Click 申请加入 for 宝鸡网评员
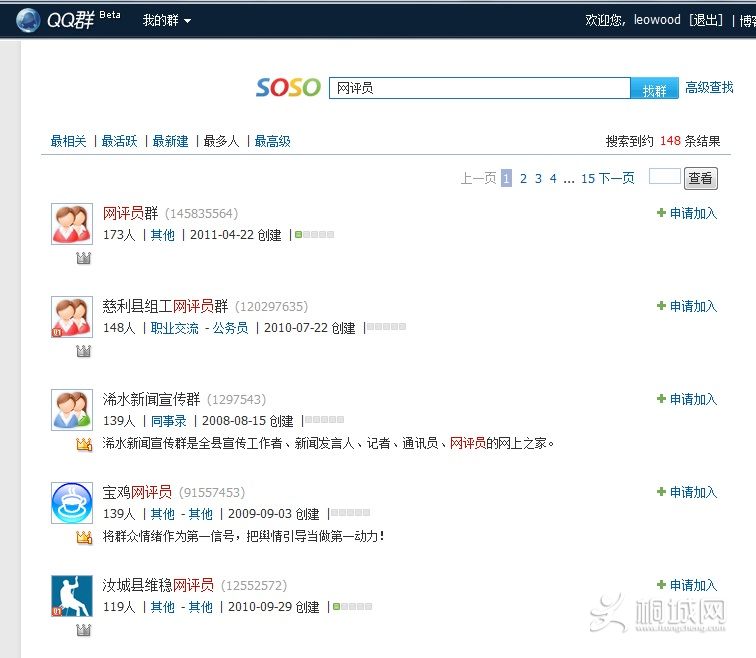756x658 pixels. [x=687, y=492]
